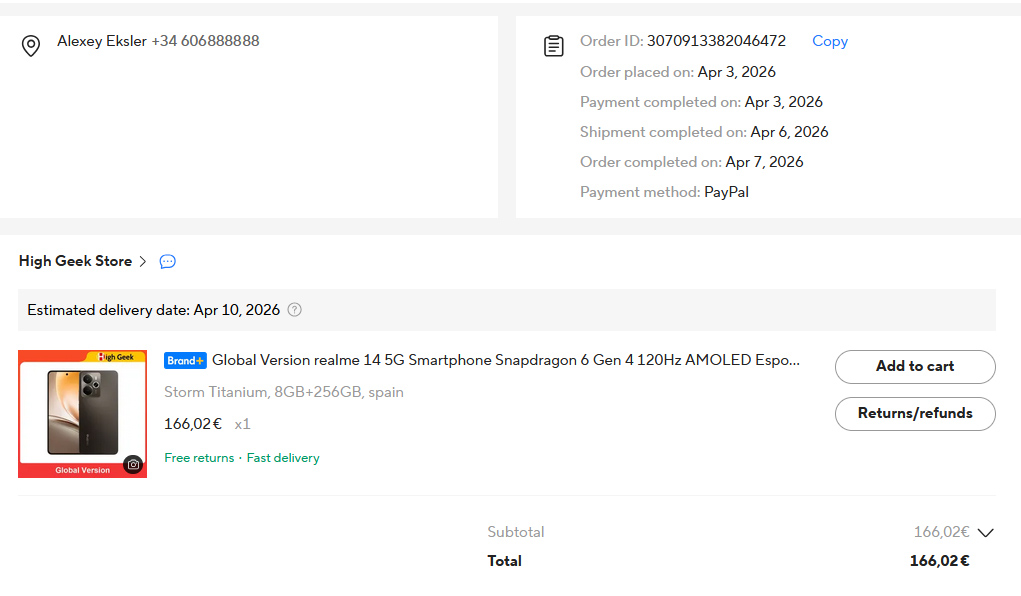The height and width of the screenshot is (596, 1021).
Task: Click the chevron beside High Geek Store
Action: [x=143, y=262]
